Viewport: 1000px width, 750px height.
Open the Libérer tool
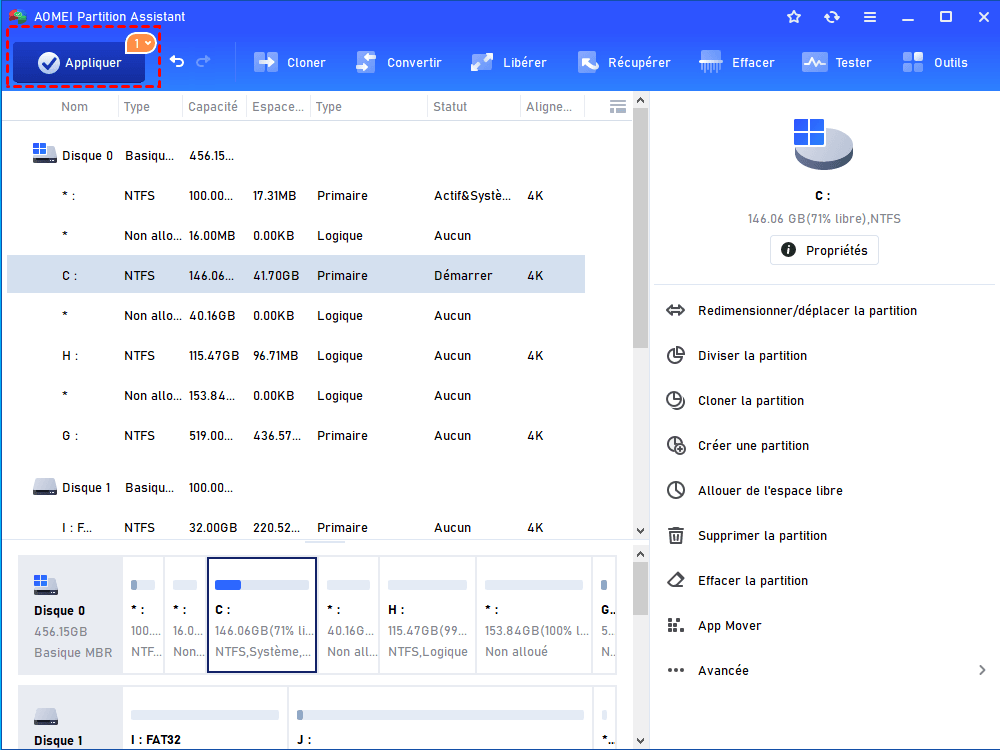[509, 62]
